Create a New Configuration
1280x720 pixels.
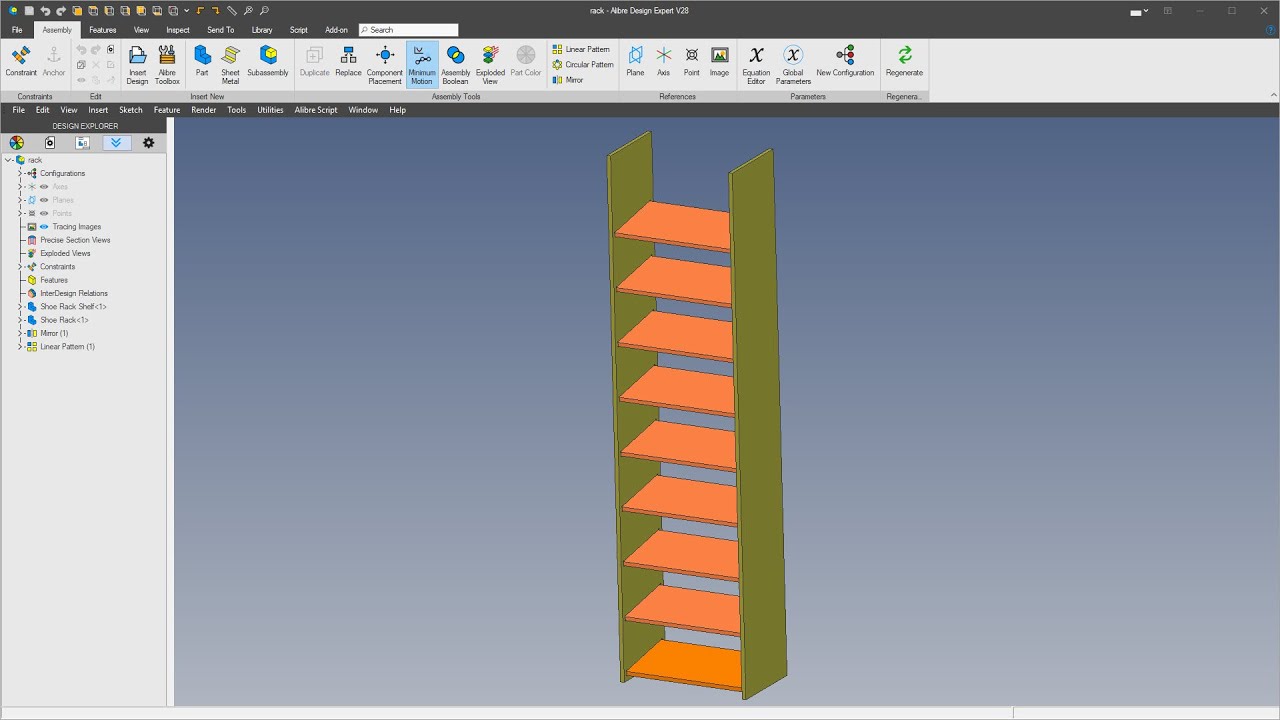tap(845, 61)
